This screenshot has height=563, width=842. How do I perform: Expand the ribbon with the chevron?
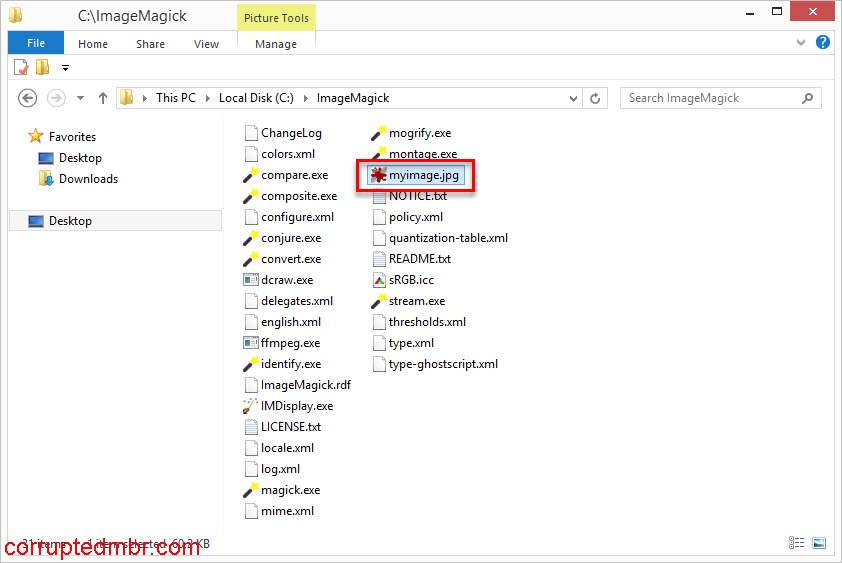pyautogui.click(x=801, y=44)
